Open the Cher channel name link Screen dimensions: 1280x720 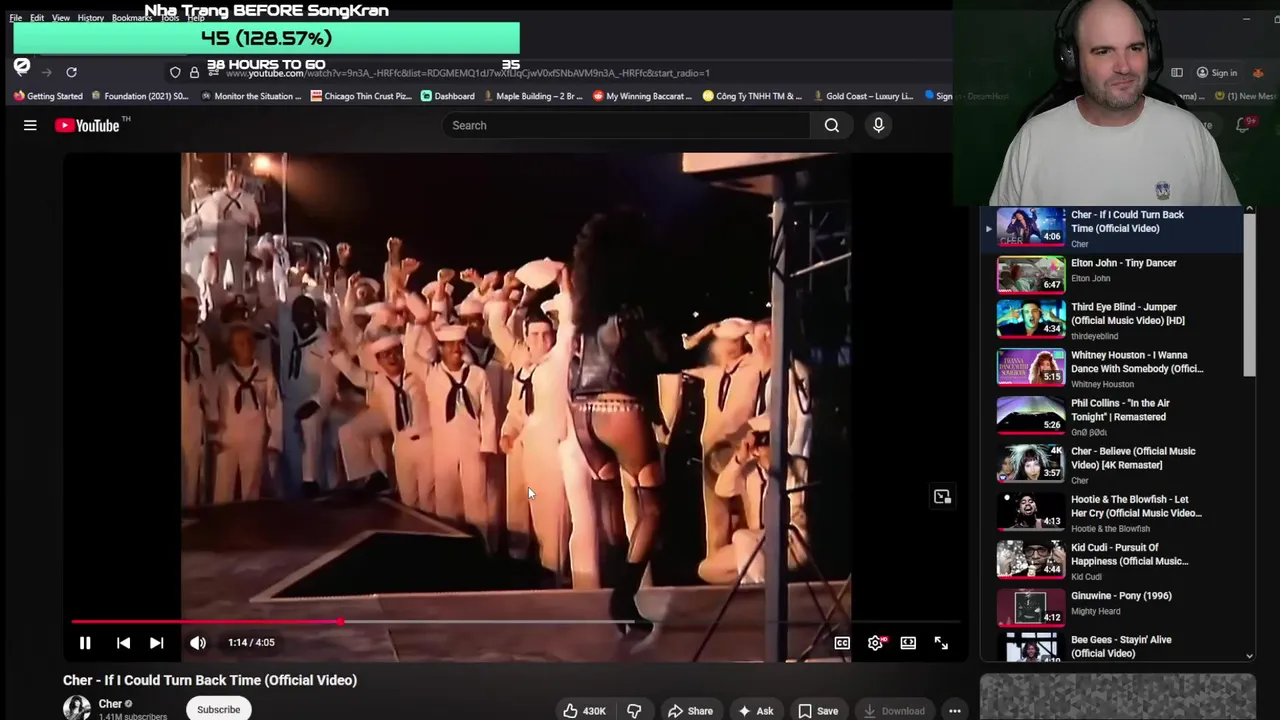110,704
